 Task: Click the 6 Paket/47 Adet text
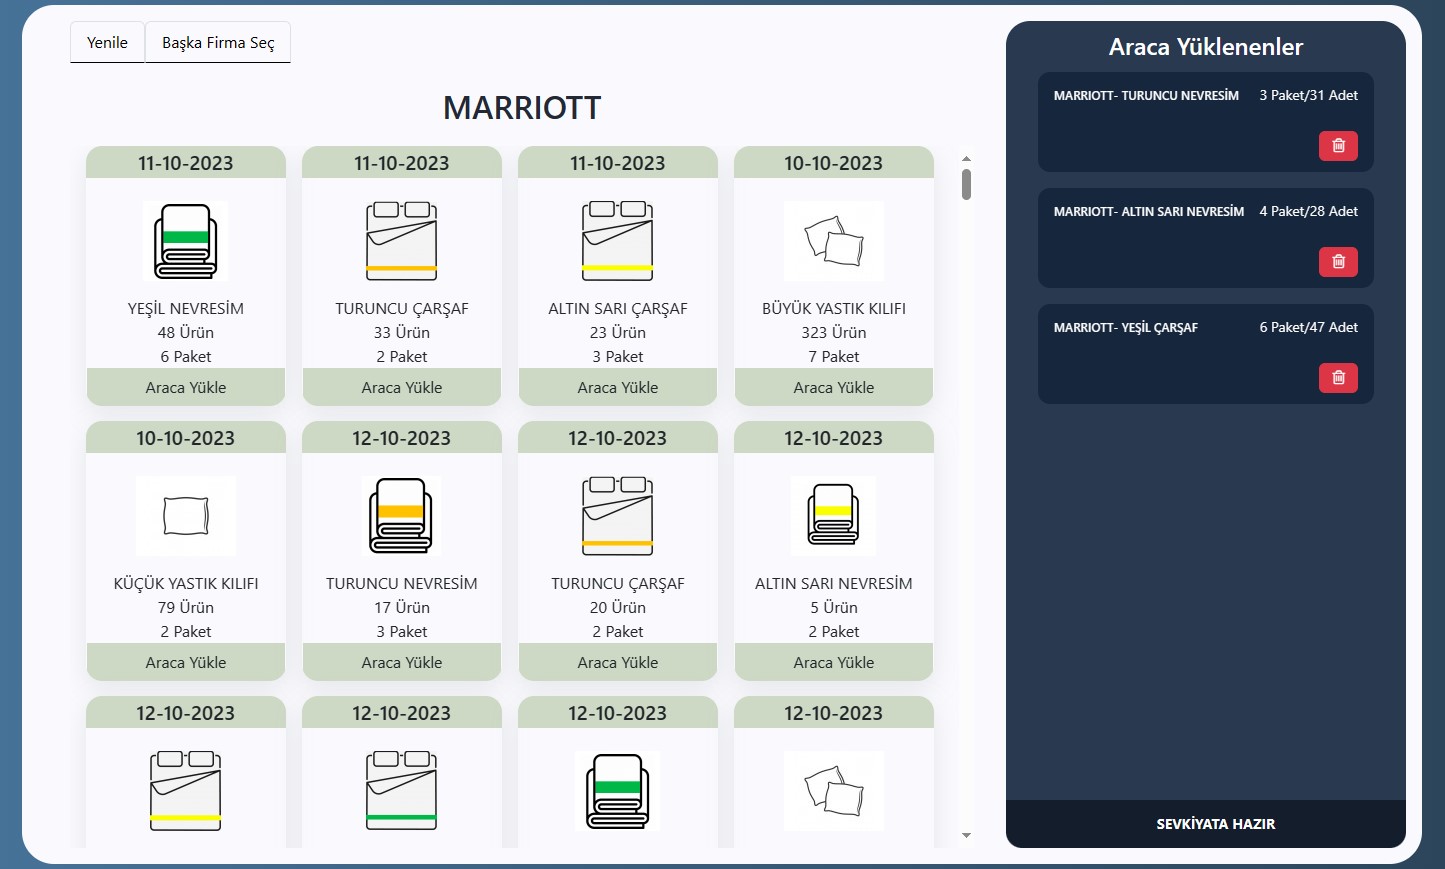[x=1308, y=328]
